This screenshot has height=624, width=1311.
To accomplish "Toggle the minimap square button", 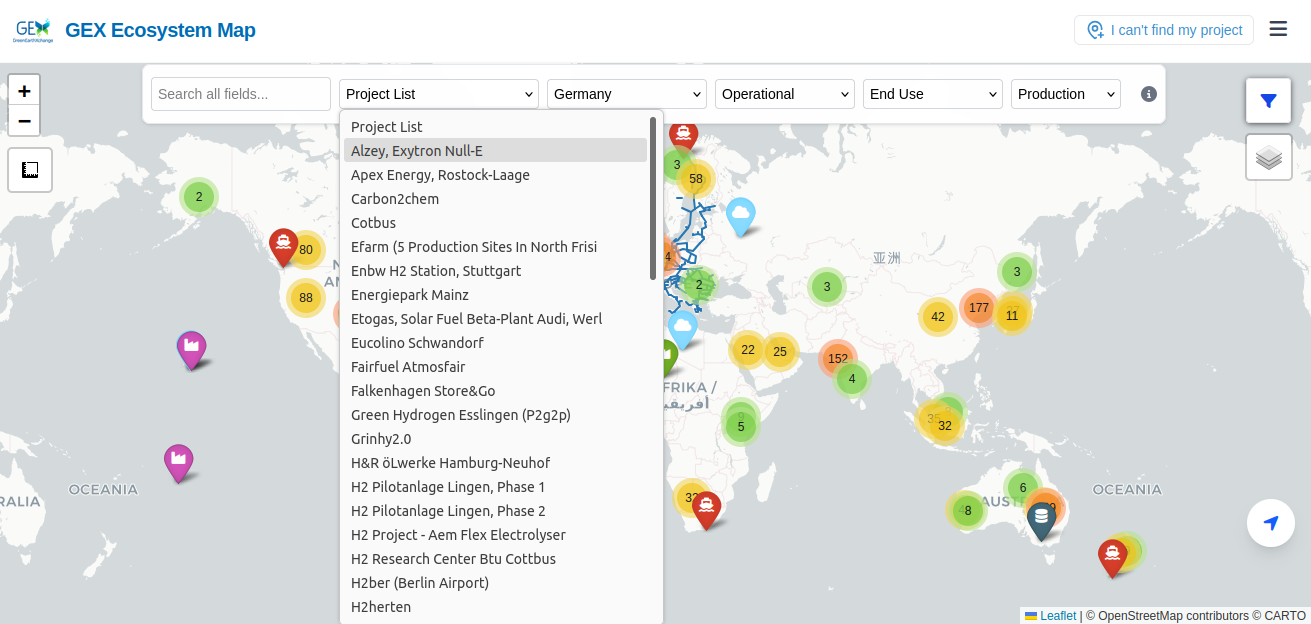I will tap(30, 170).
